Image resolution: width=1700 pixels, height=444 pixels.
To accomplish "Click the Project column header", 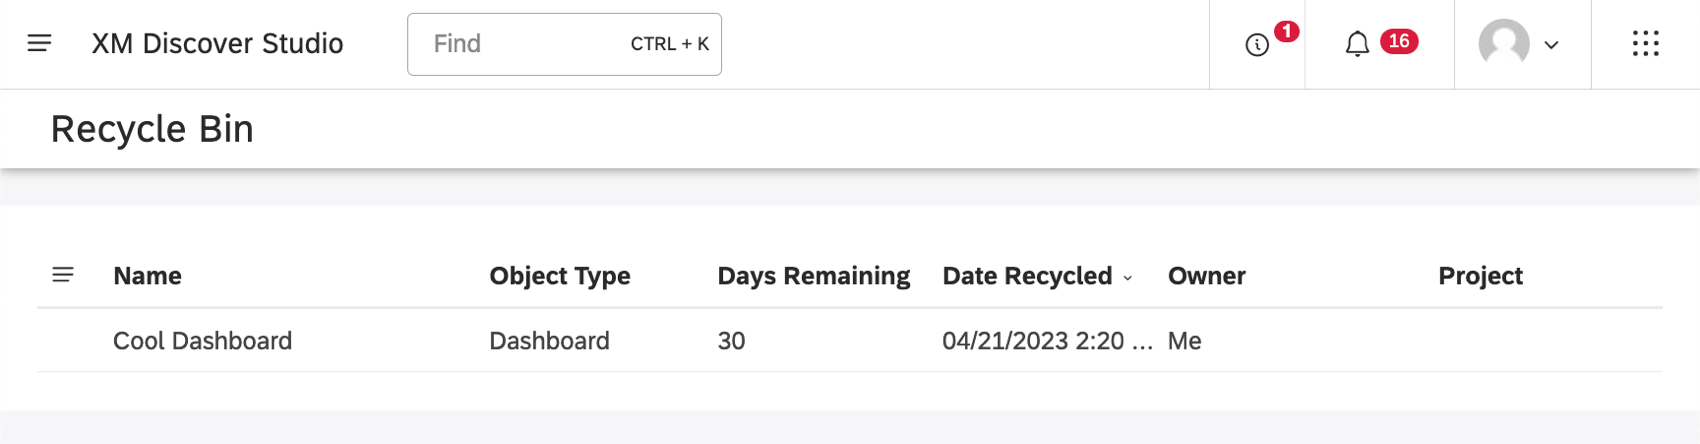I will click(x=1480, y=276).
